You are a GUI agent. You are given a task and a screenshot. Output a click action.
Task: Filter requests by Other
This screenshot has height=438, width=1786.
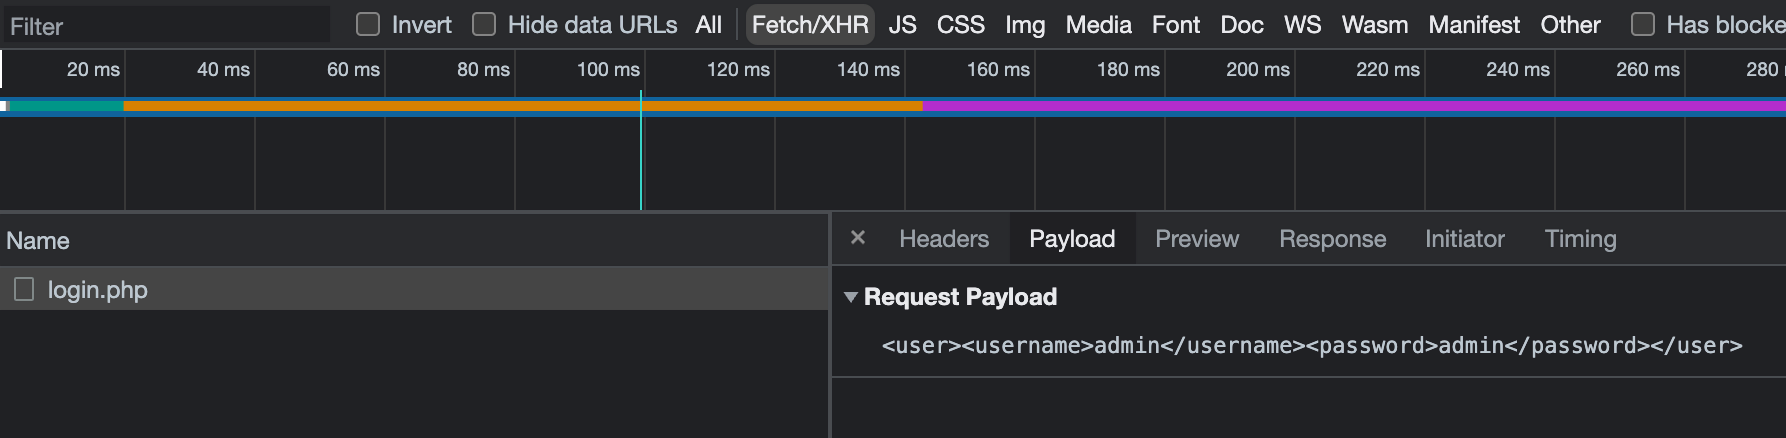pos(1570,25)
